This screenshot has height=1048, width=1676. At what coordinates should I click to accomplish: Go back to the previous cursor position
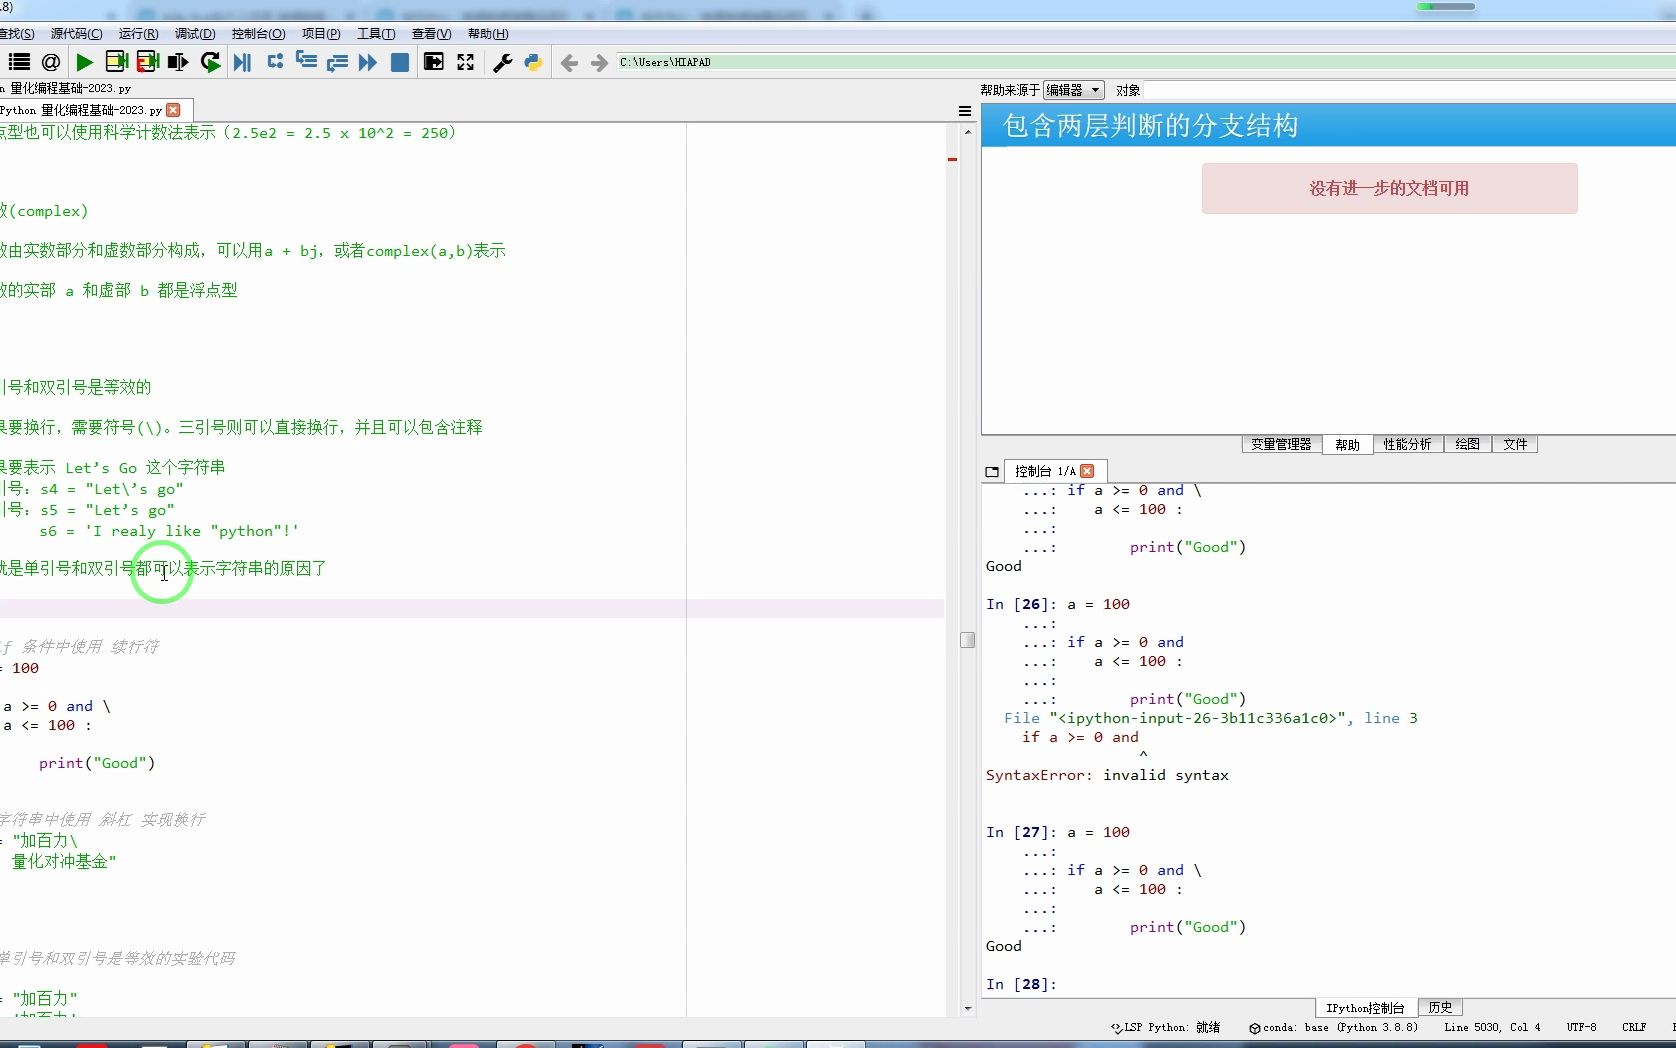coord(569,63)
